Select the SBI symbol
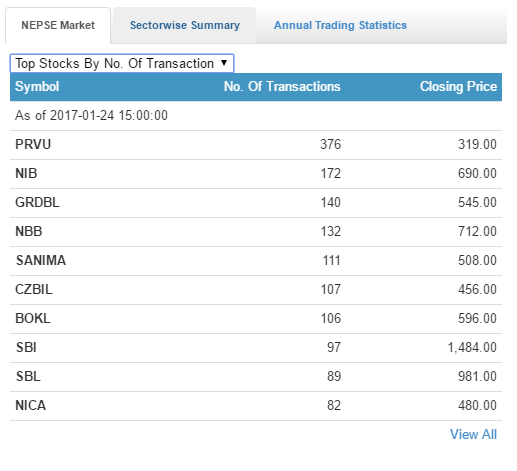Screen dimensions: 517x471 click(x=26, y=348)
